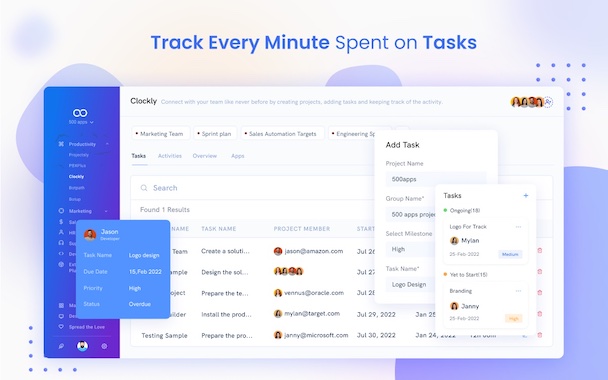
Task: Click the add member icon near header avatars
Action: point(548,102)
